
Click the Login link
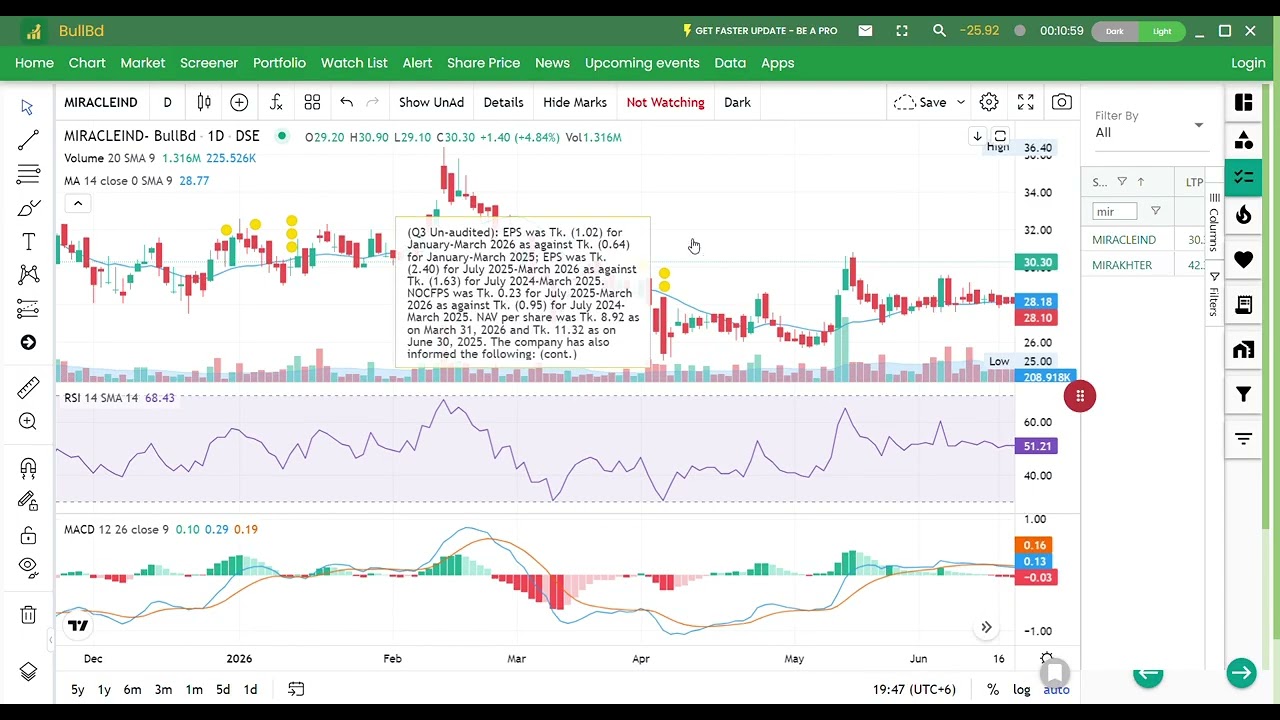coord(1248,63)
